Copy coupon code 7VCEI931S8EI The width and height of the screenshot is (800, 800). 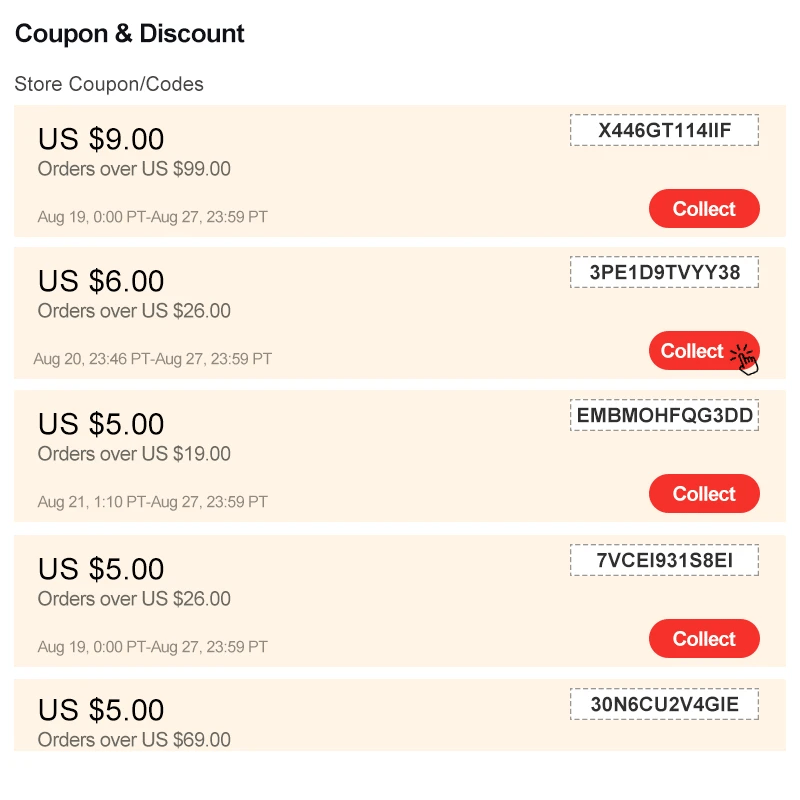(664, 559)
